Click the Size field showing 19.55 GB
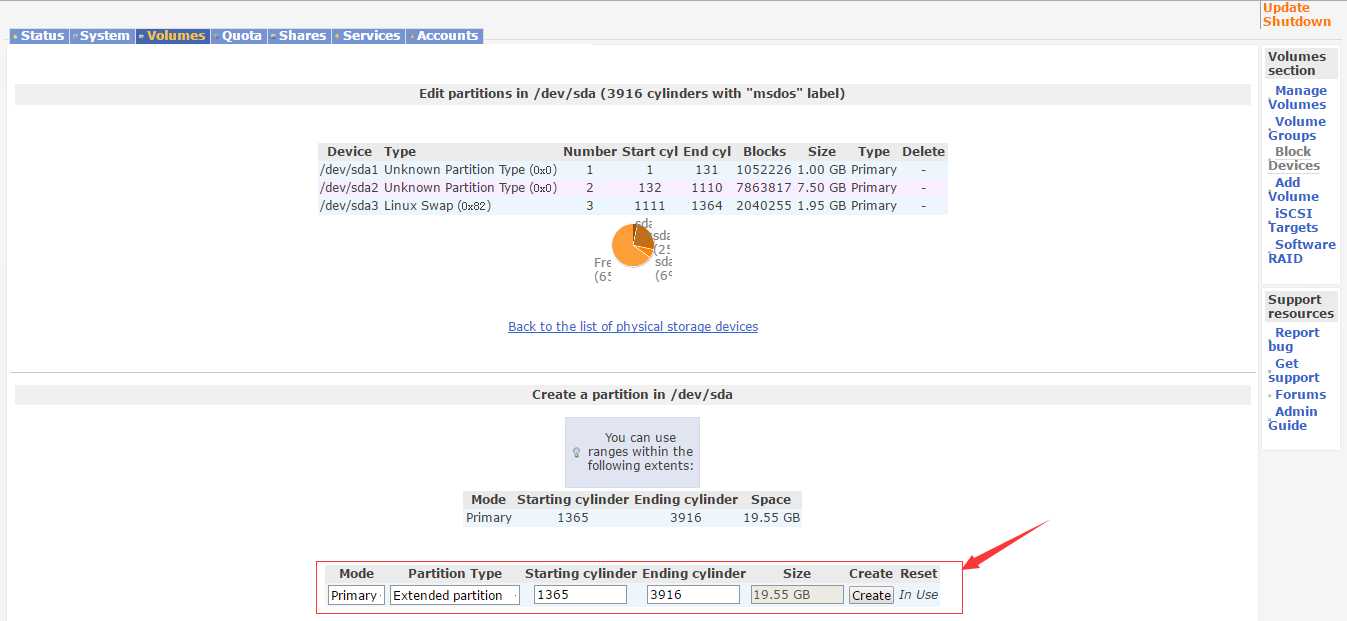The height and width of the screenshot is (621, 1347). 797,595
